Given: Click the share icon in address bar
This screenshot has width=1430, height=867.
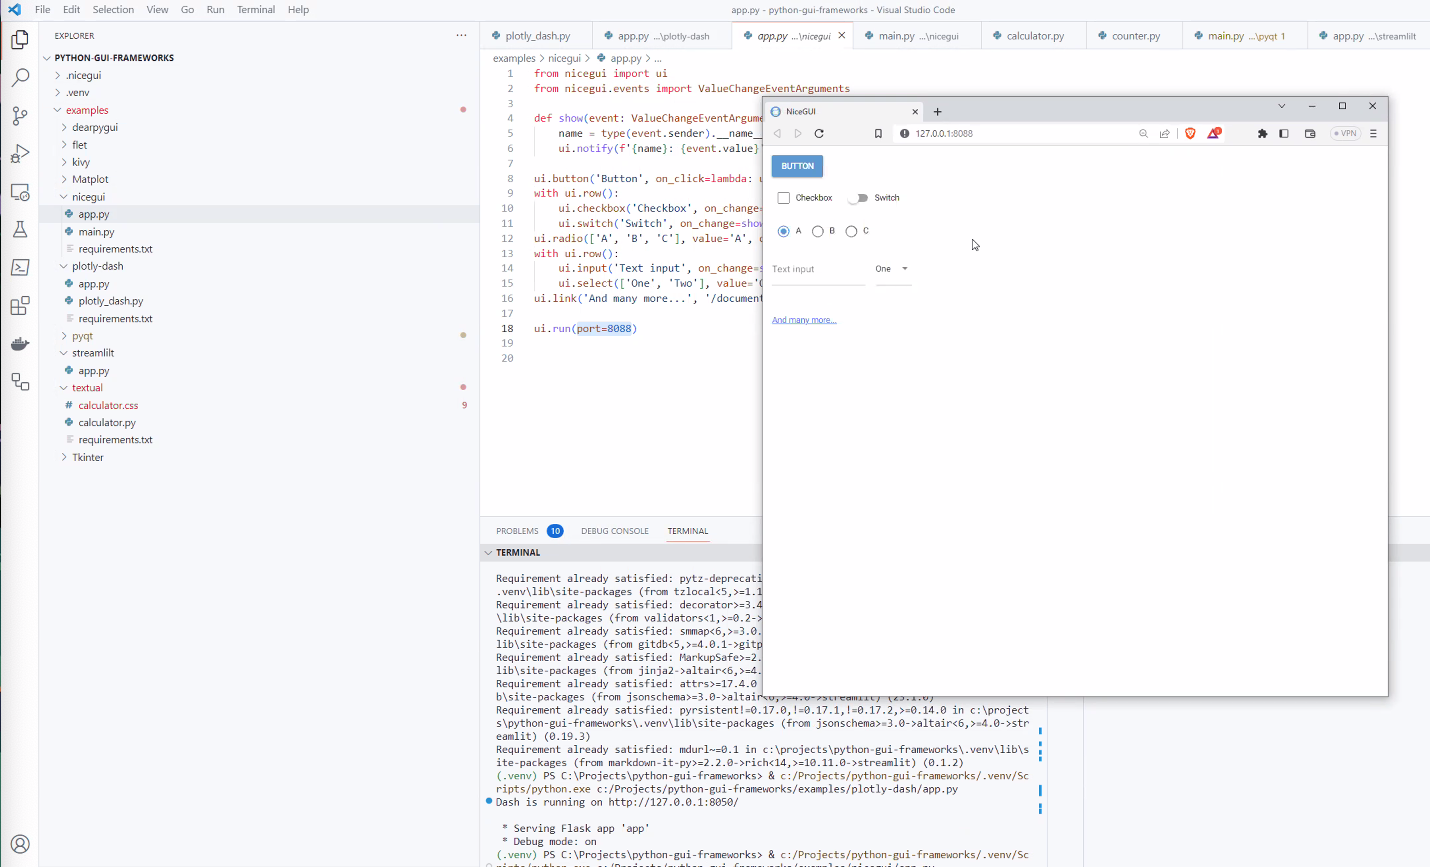Looking at the screenshot, I should (1165, 133).
